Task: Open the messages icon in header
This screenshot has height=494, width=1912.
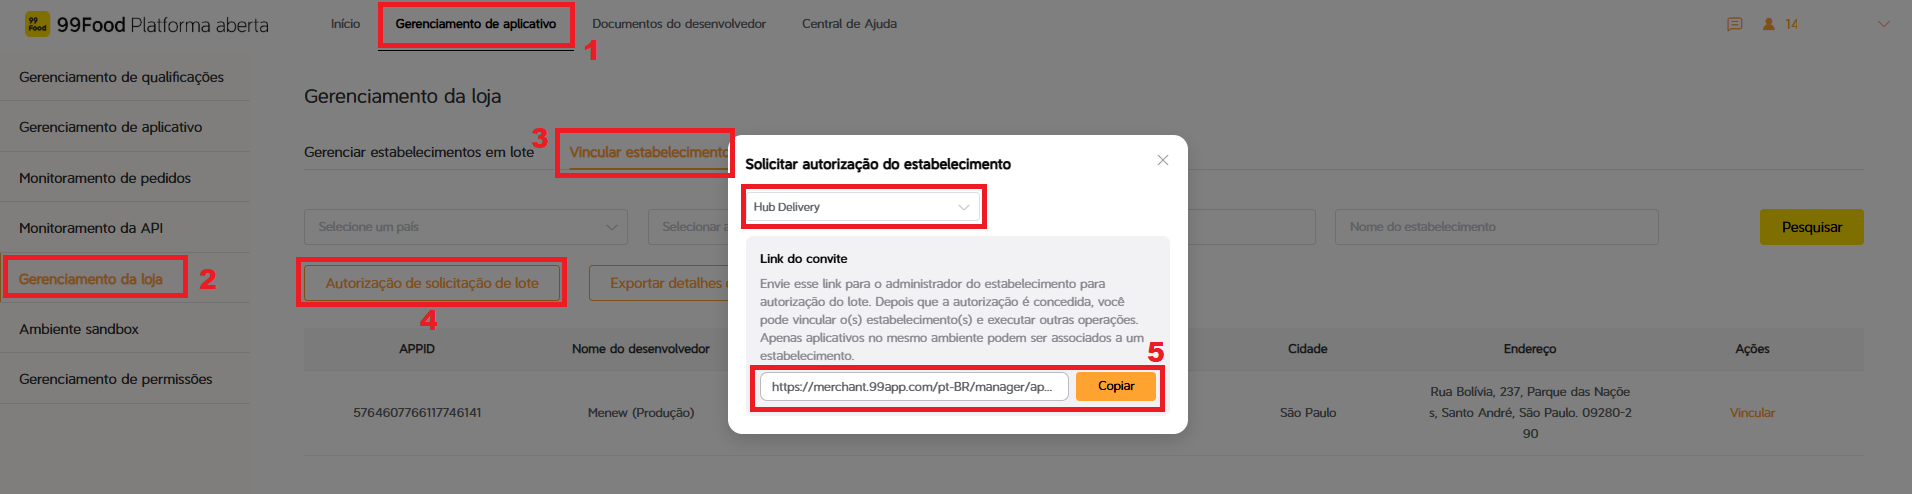Action: [x=1735, y=24]
